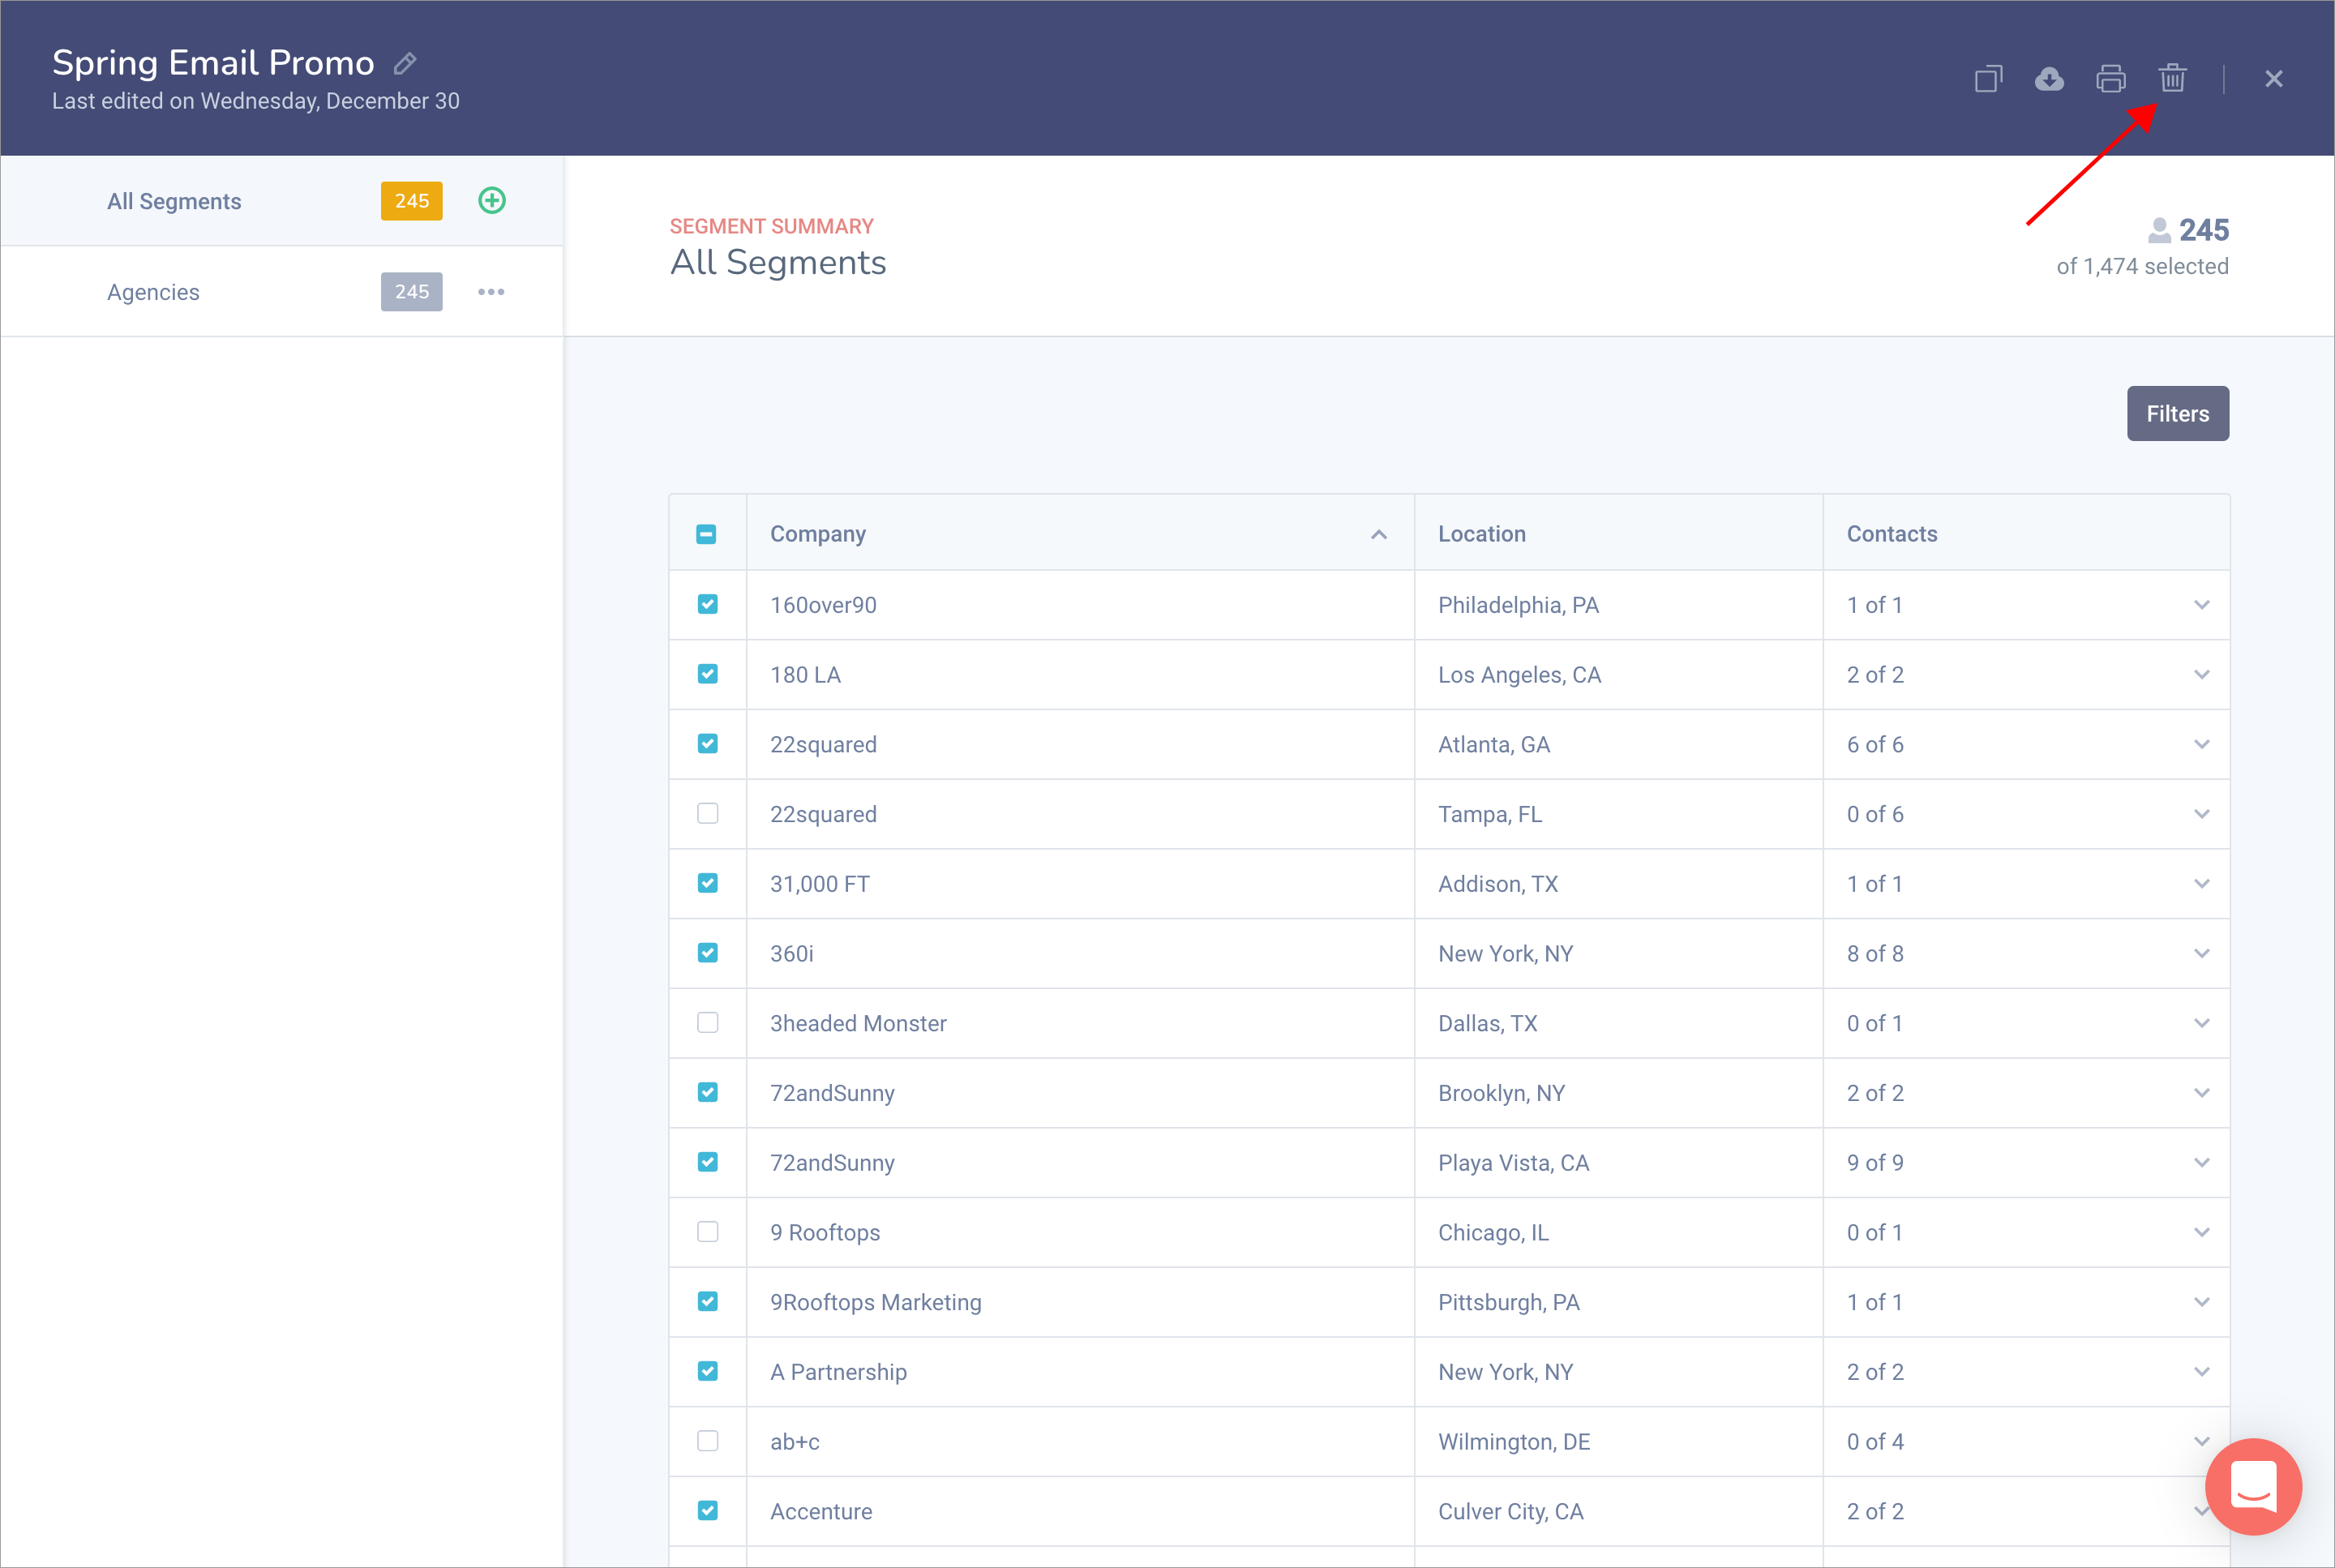Viewport: 2335px width, 1568px height.
Task: Click the 0 of 4 contacts value
Action: 1875,1442
